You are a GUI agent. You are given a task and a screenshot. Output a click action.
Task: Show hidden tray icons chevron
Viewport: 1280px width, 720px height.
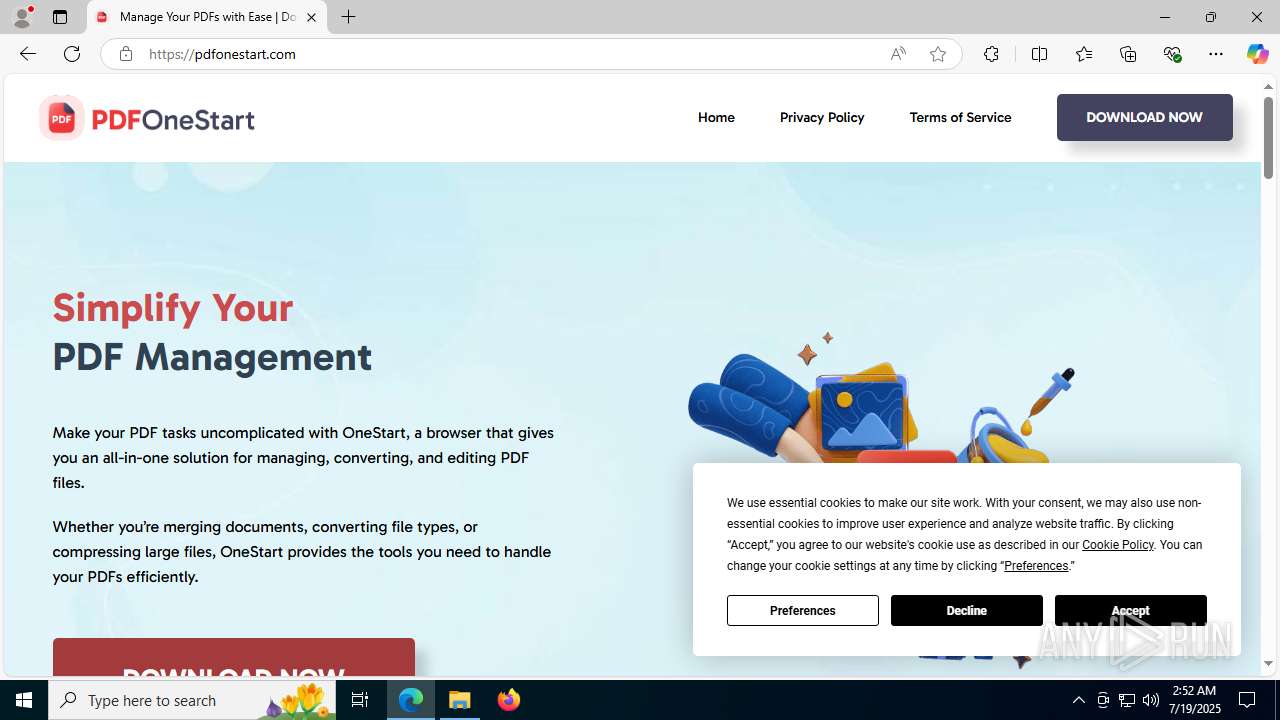pyautogui.click(x=1079, y=700)
